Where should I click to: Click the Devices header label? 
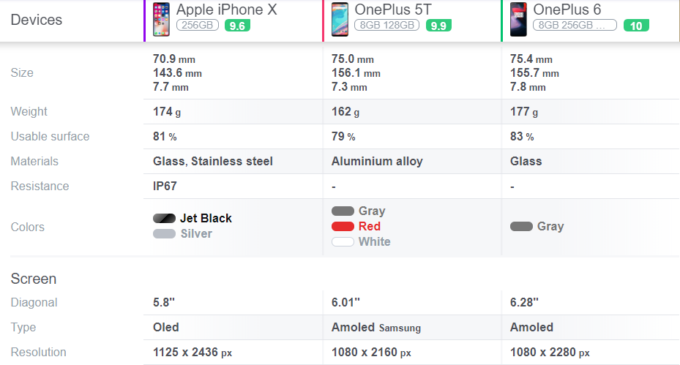[x=36, y=20]
